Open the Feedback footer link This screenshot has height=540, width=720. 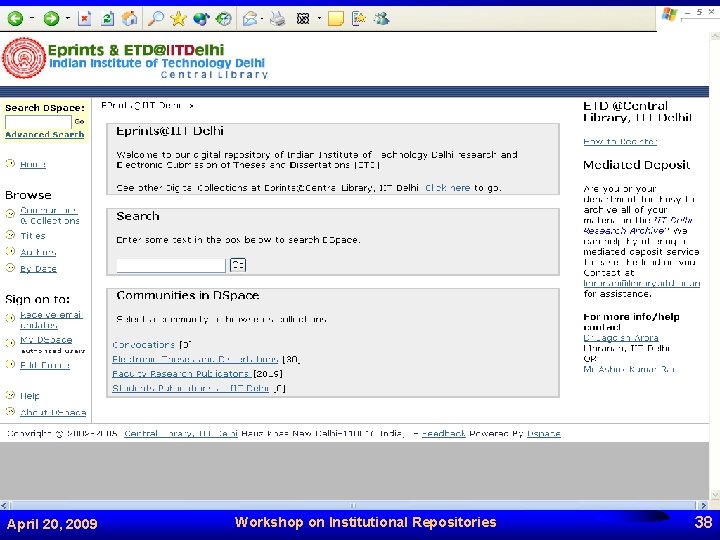click(x=444, y=433)
